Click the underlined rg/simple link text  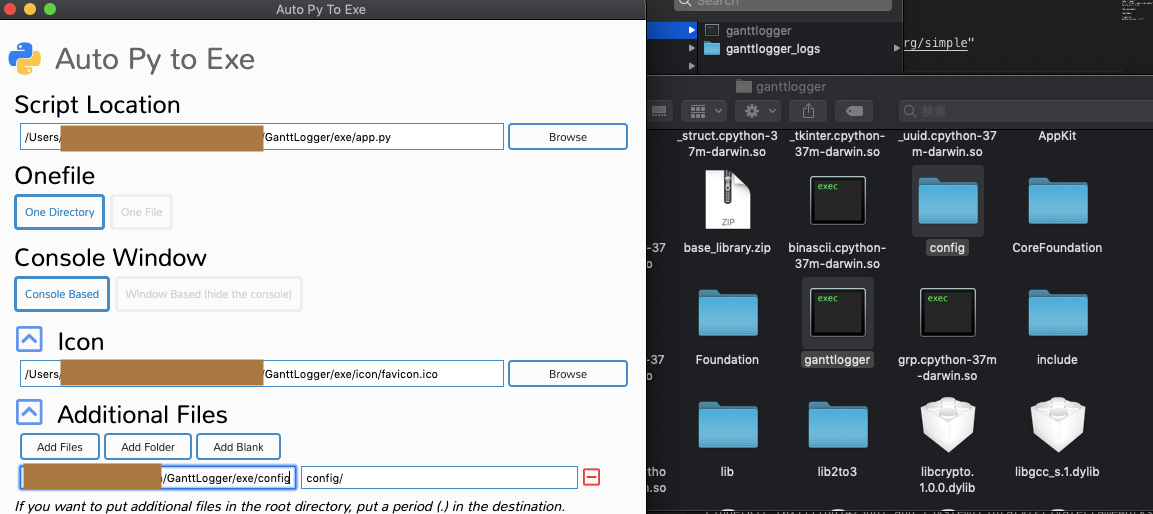[935, 42]
